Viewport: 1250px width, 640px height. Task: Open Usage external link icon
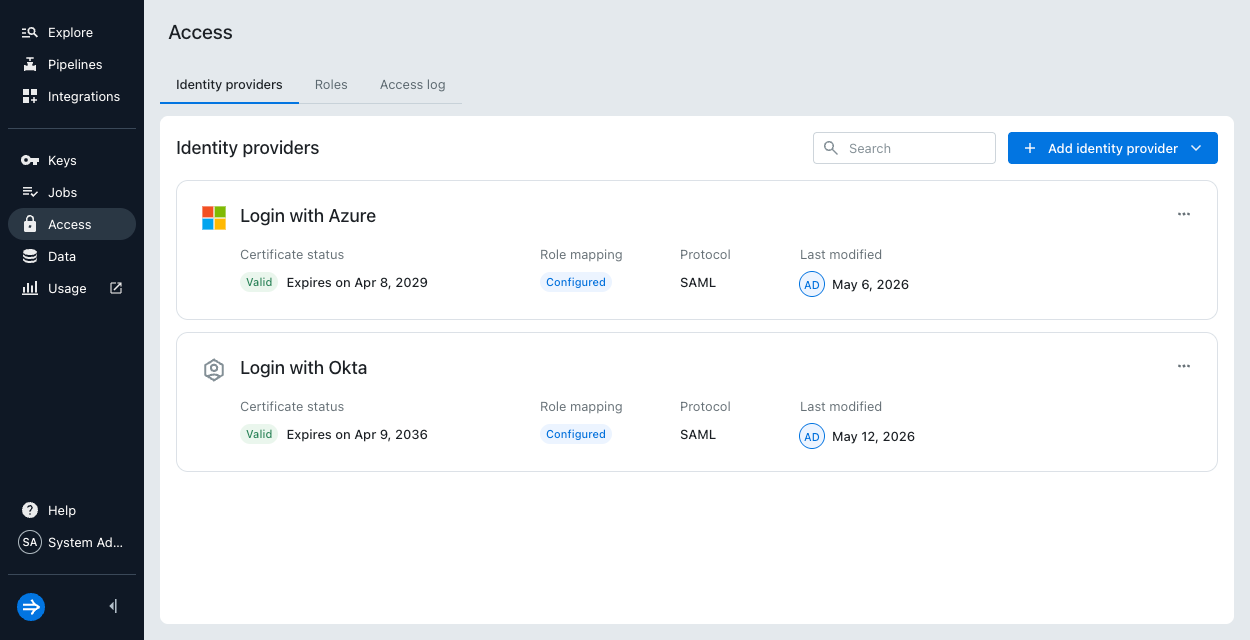[x=116, y=288]
